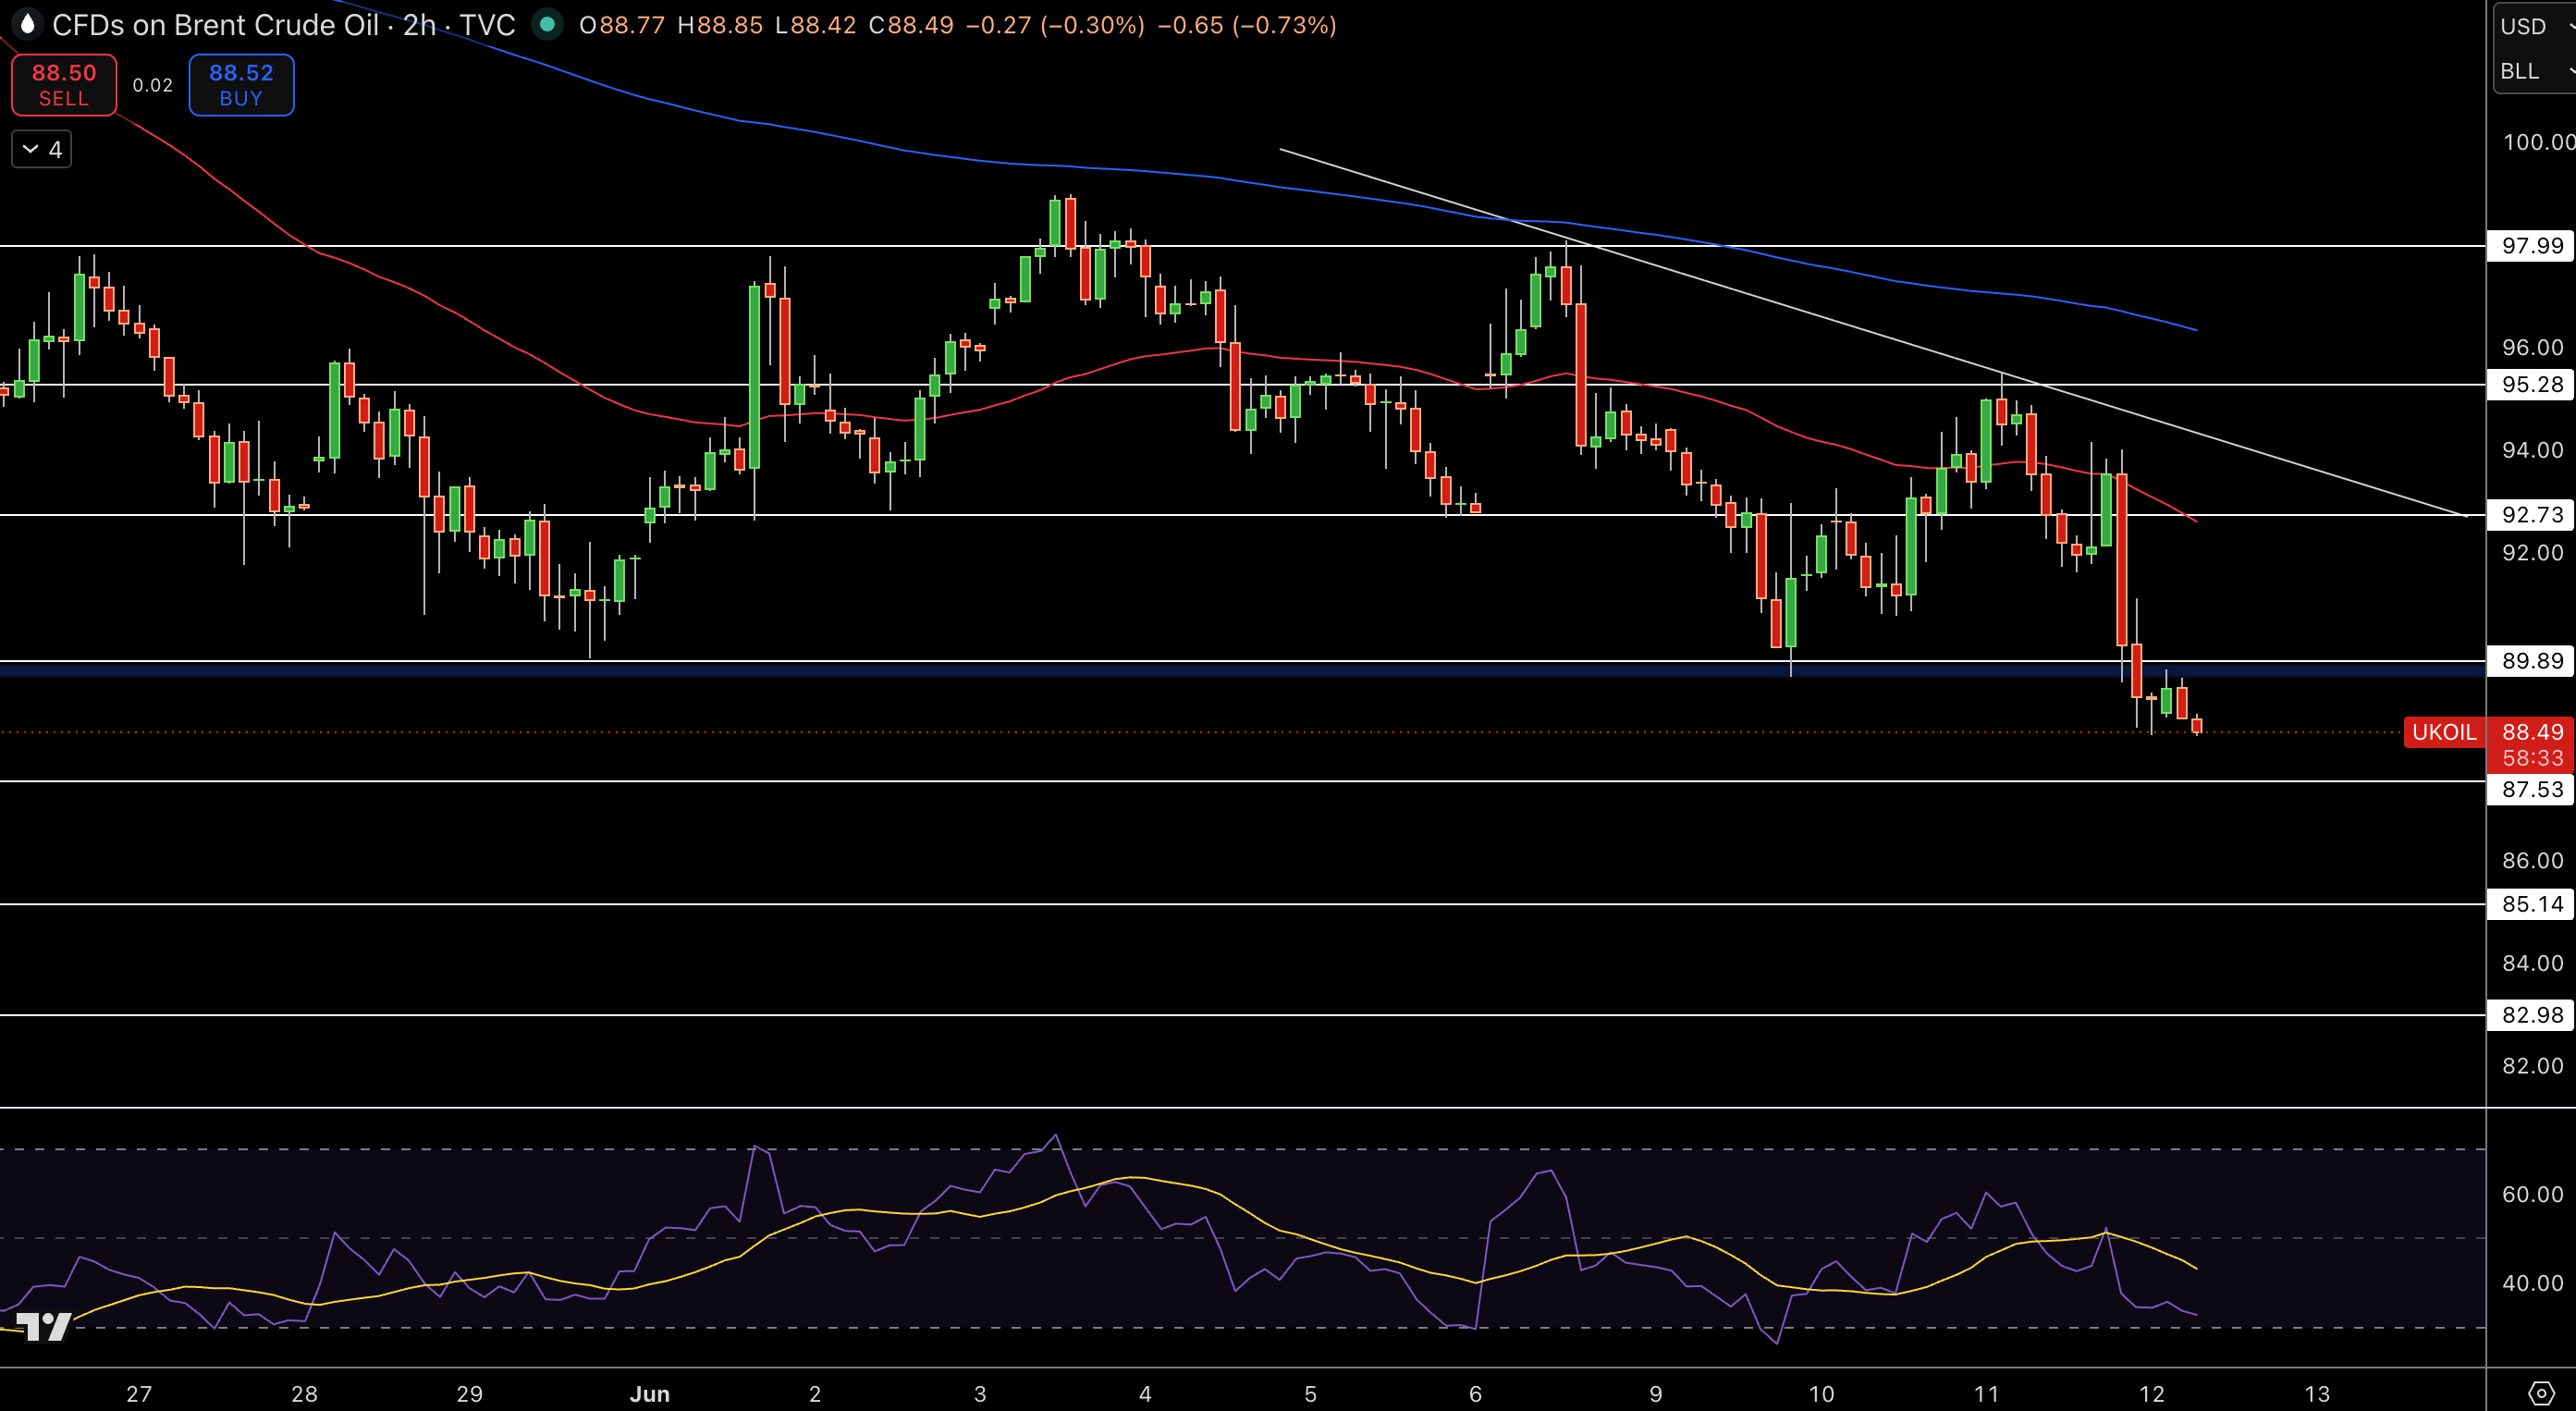Click the RSI 60.00 scale label
2576x1411 pixels.
2532,1194
